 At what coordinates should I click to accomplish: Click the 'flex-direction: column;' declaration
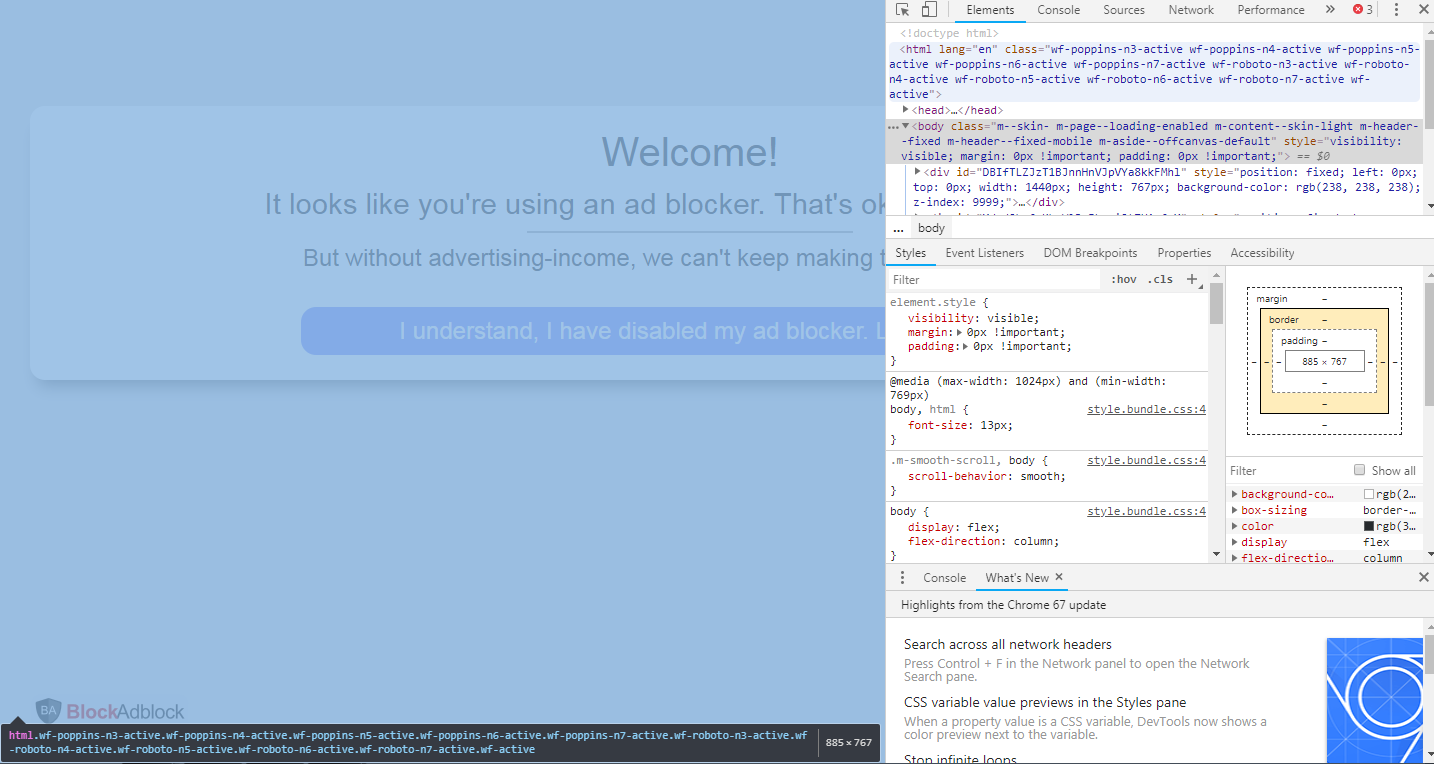983,541
